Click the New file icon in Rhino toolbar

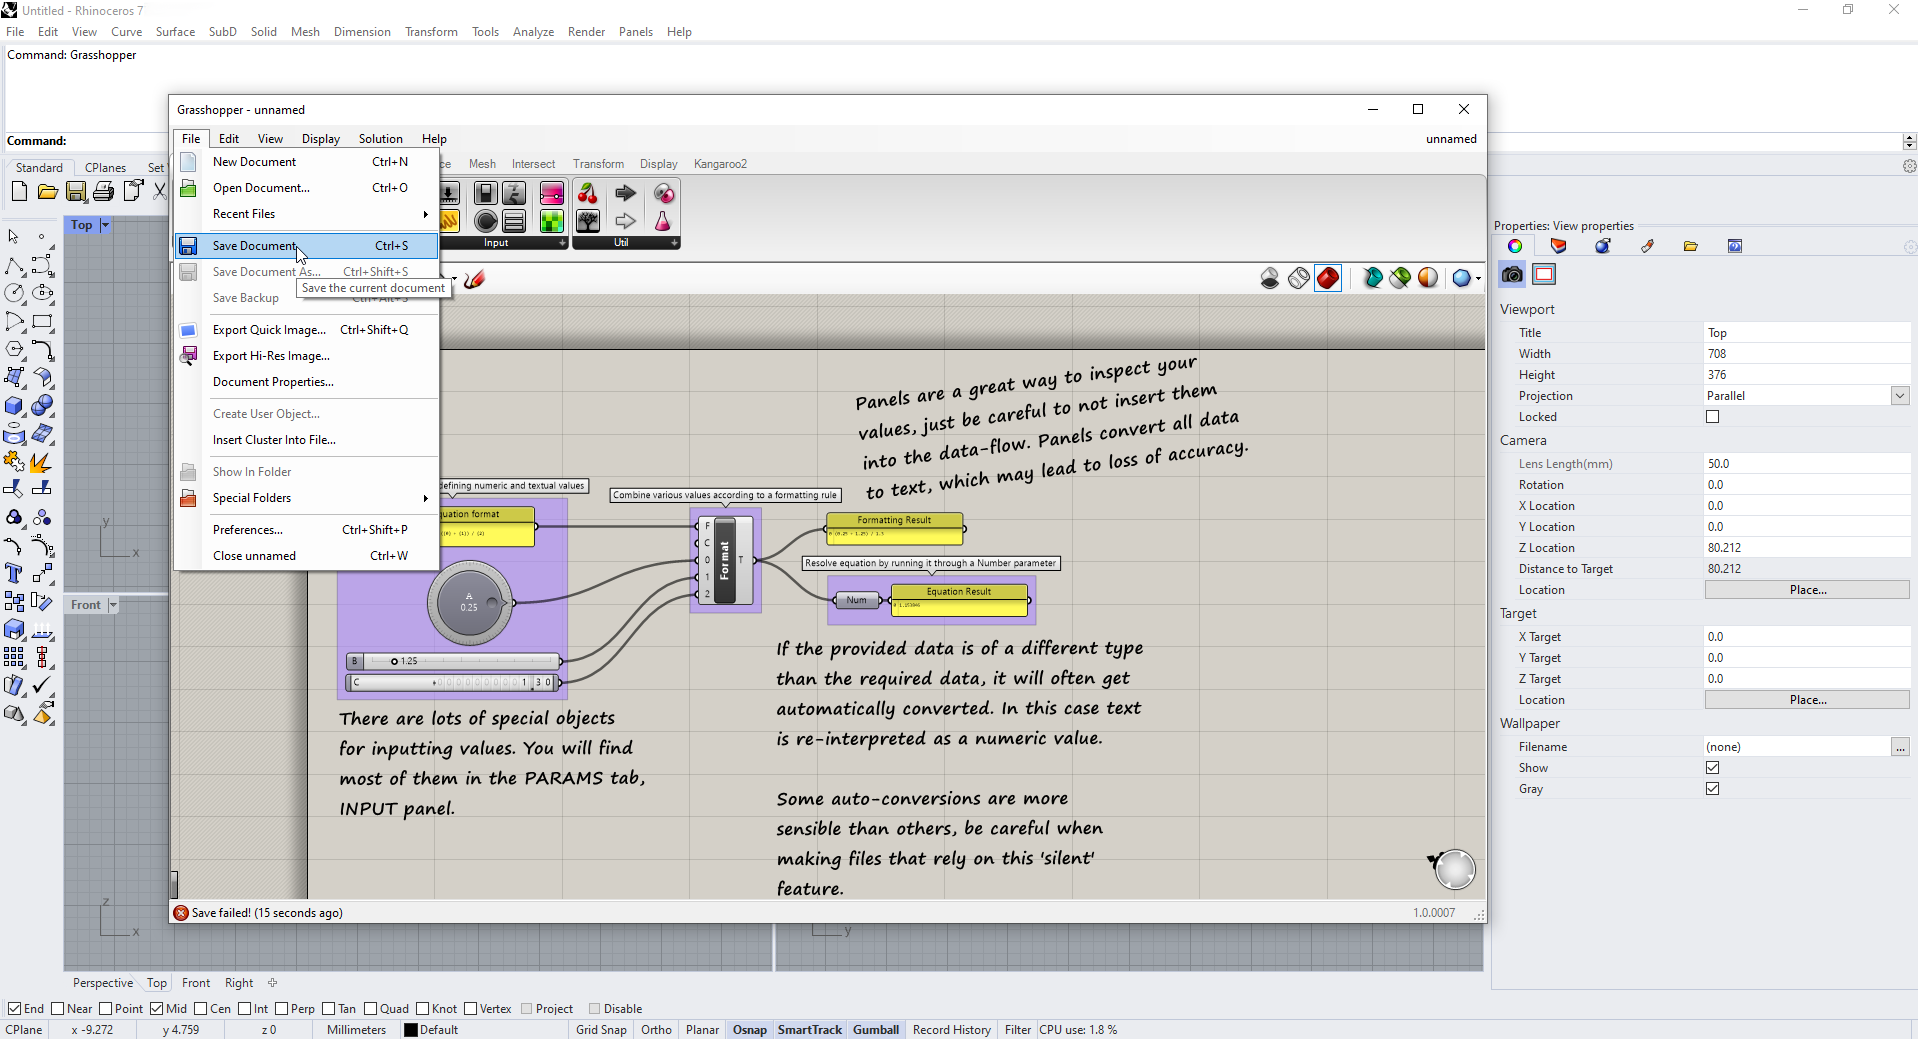pos(19,192)
